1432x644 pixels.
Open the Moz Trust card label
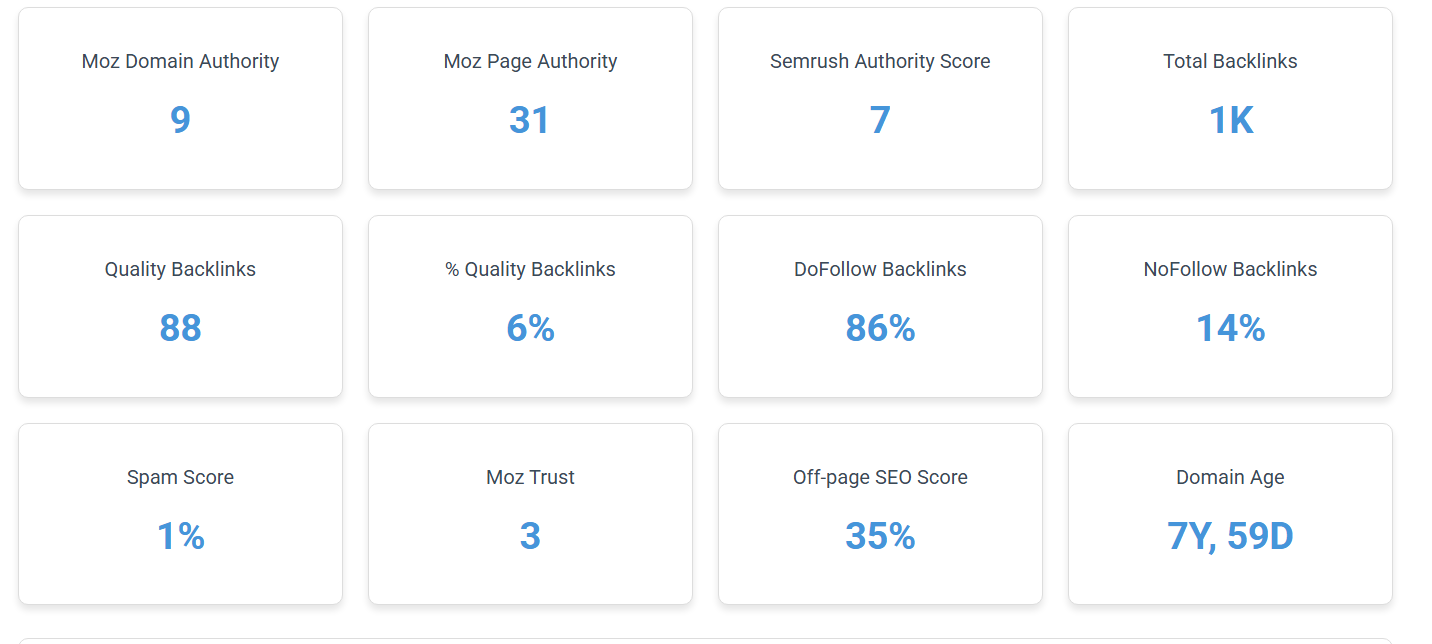(x=530, y=477)
